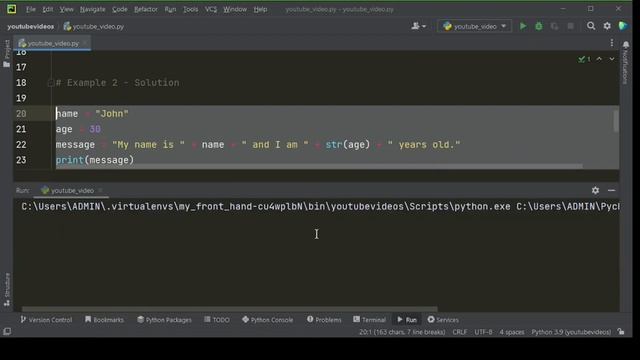This screenshot has height=360, width=640.
Task: Click the green Run button in toolbar
Action: pyautogui.click(x=523, y=26)
